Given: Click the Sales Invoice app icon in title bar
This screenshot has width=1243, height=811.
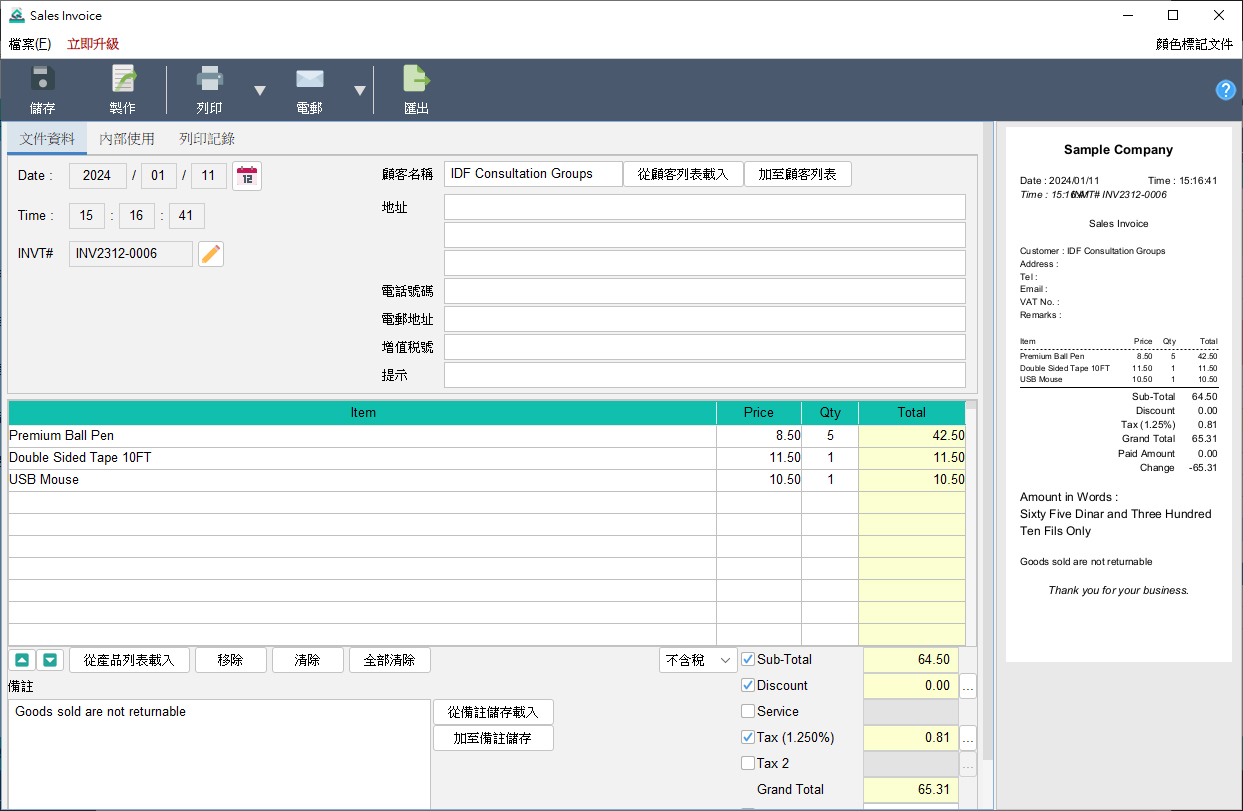Looking at the screenshot, I should (x=17, y=15).
